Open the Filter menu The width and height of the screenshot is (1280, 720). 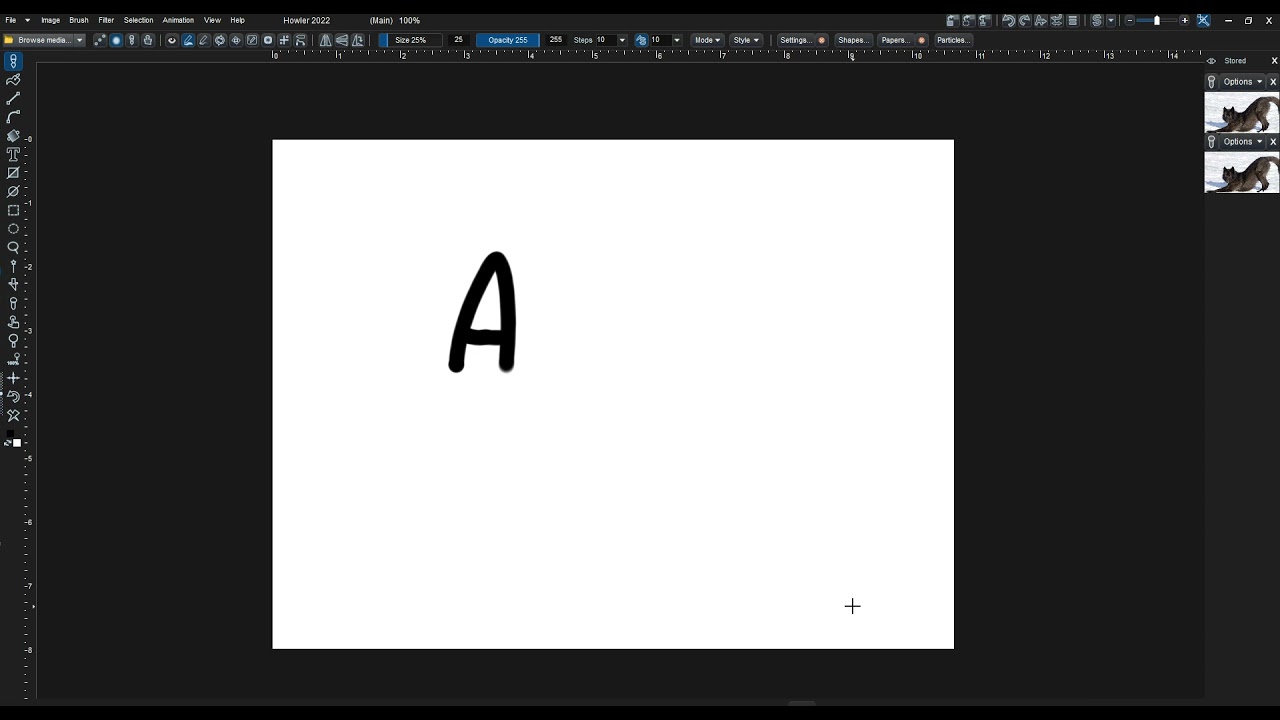[106, 20]
